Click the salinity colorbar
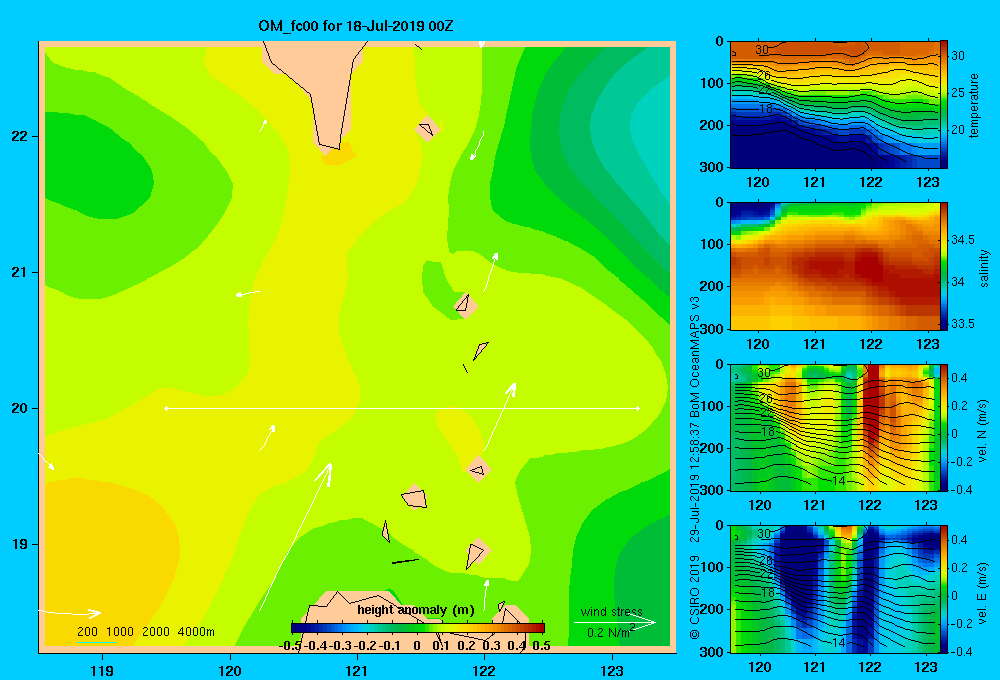Image resolution: width=1000 pixels, height=680 pixels. click(x=944, y=266)
